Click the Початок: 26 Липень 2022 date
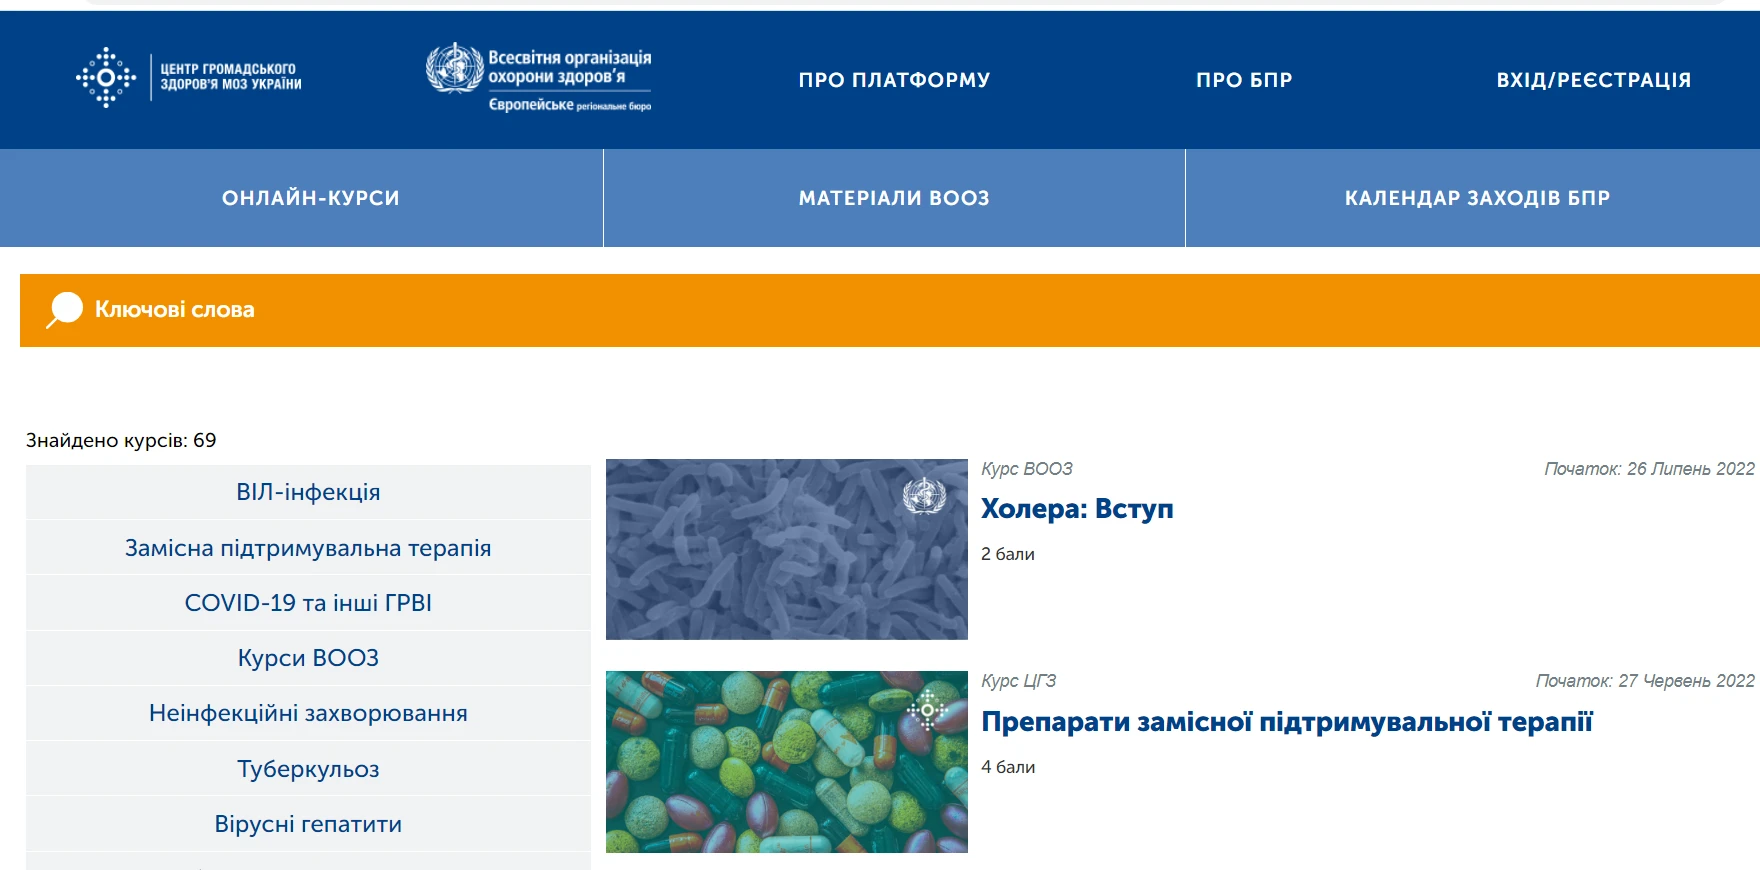Image resolution: width=1760 pixels, height=870 pixels. (x=1649, y=469)
